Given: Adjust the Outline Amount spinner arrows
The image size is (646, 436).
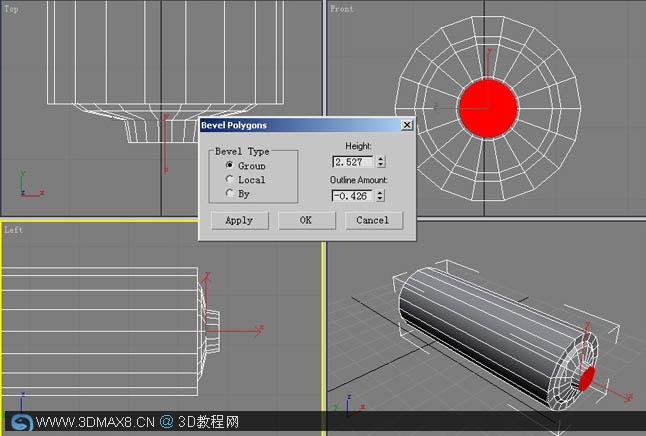Looking at the screenshot, I should click(381, 195).
